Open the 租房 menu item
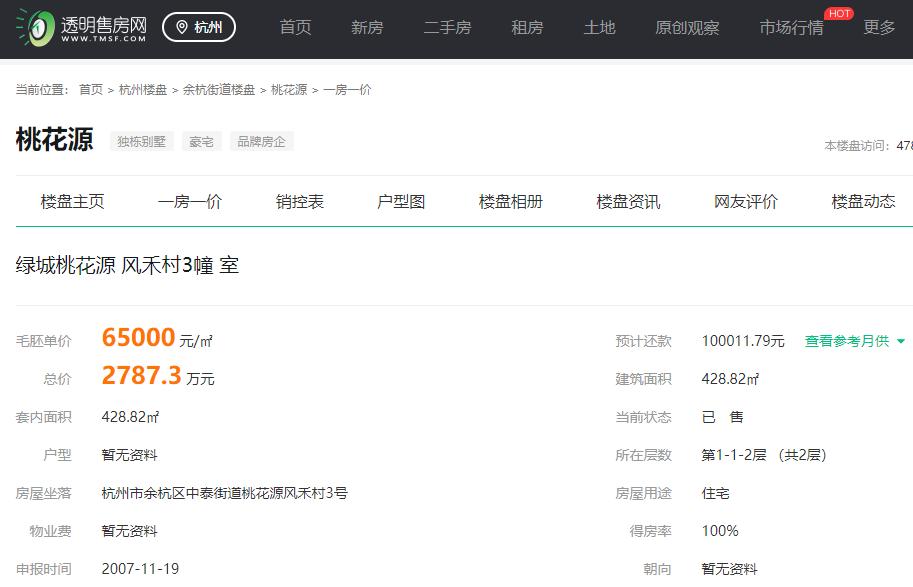 pyautogui.click(x=527, y=28)
